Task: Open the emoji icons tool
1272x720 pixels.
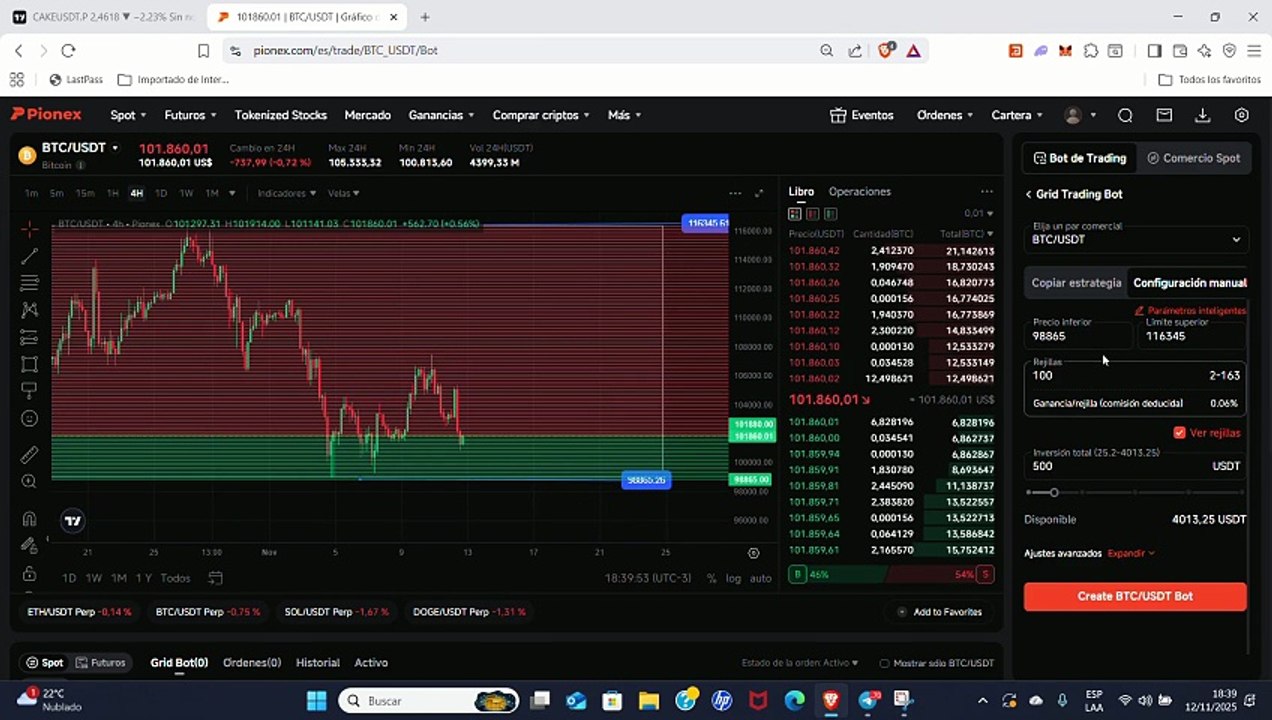Action: [29, 418]
